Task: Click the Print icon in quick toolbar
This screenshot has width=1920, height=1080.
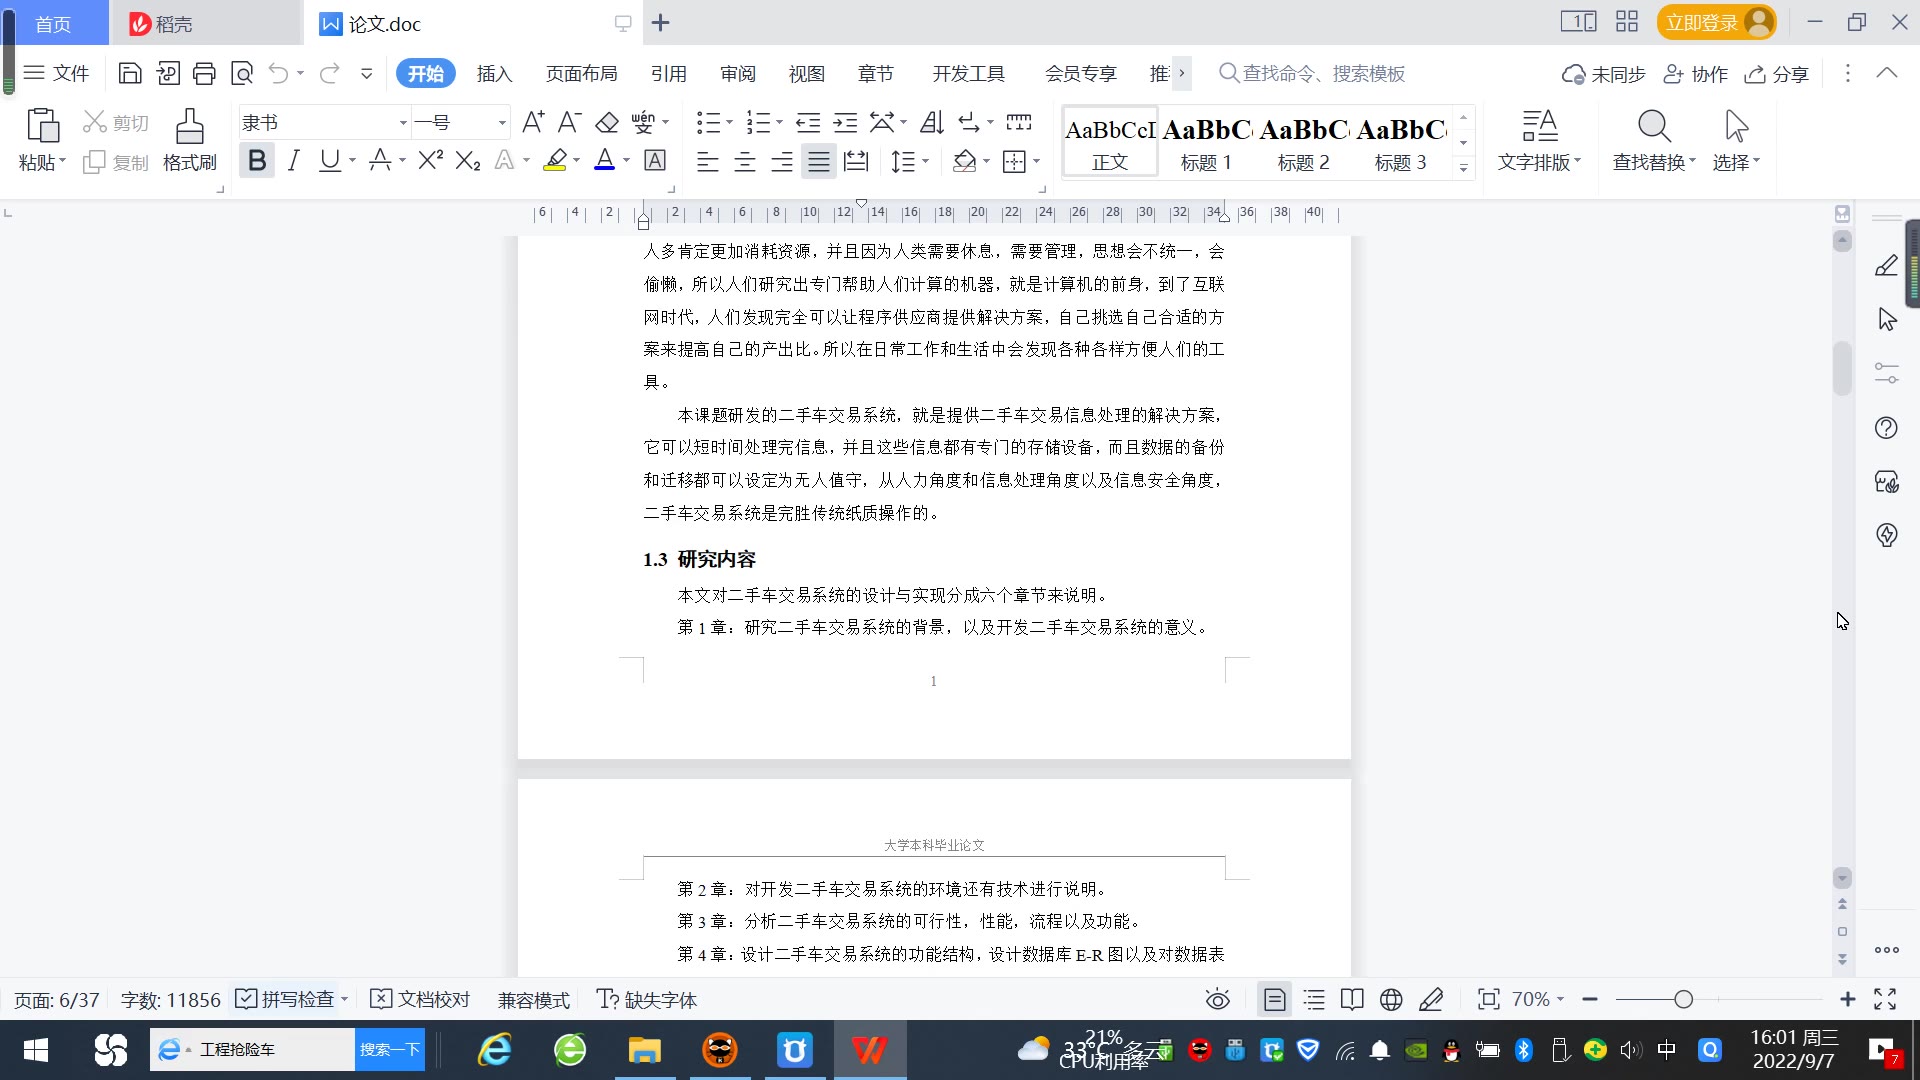Action: (204, 73)
